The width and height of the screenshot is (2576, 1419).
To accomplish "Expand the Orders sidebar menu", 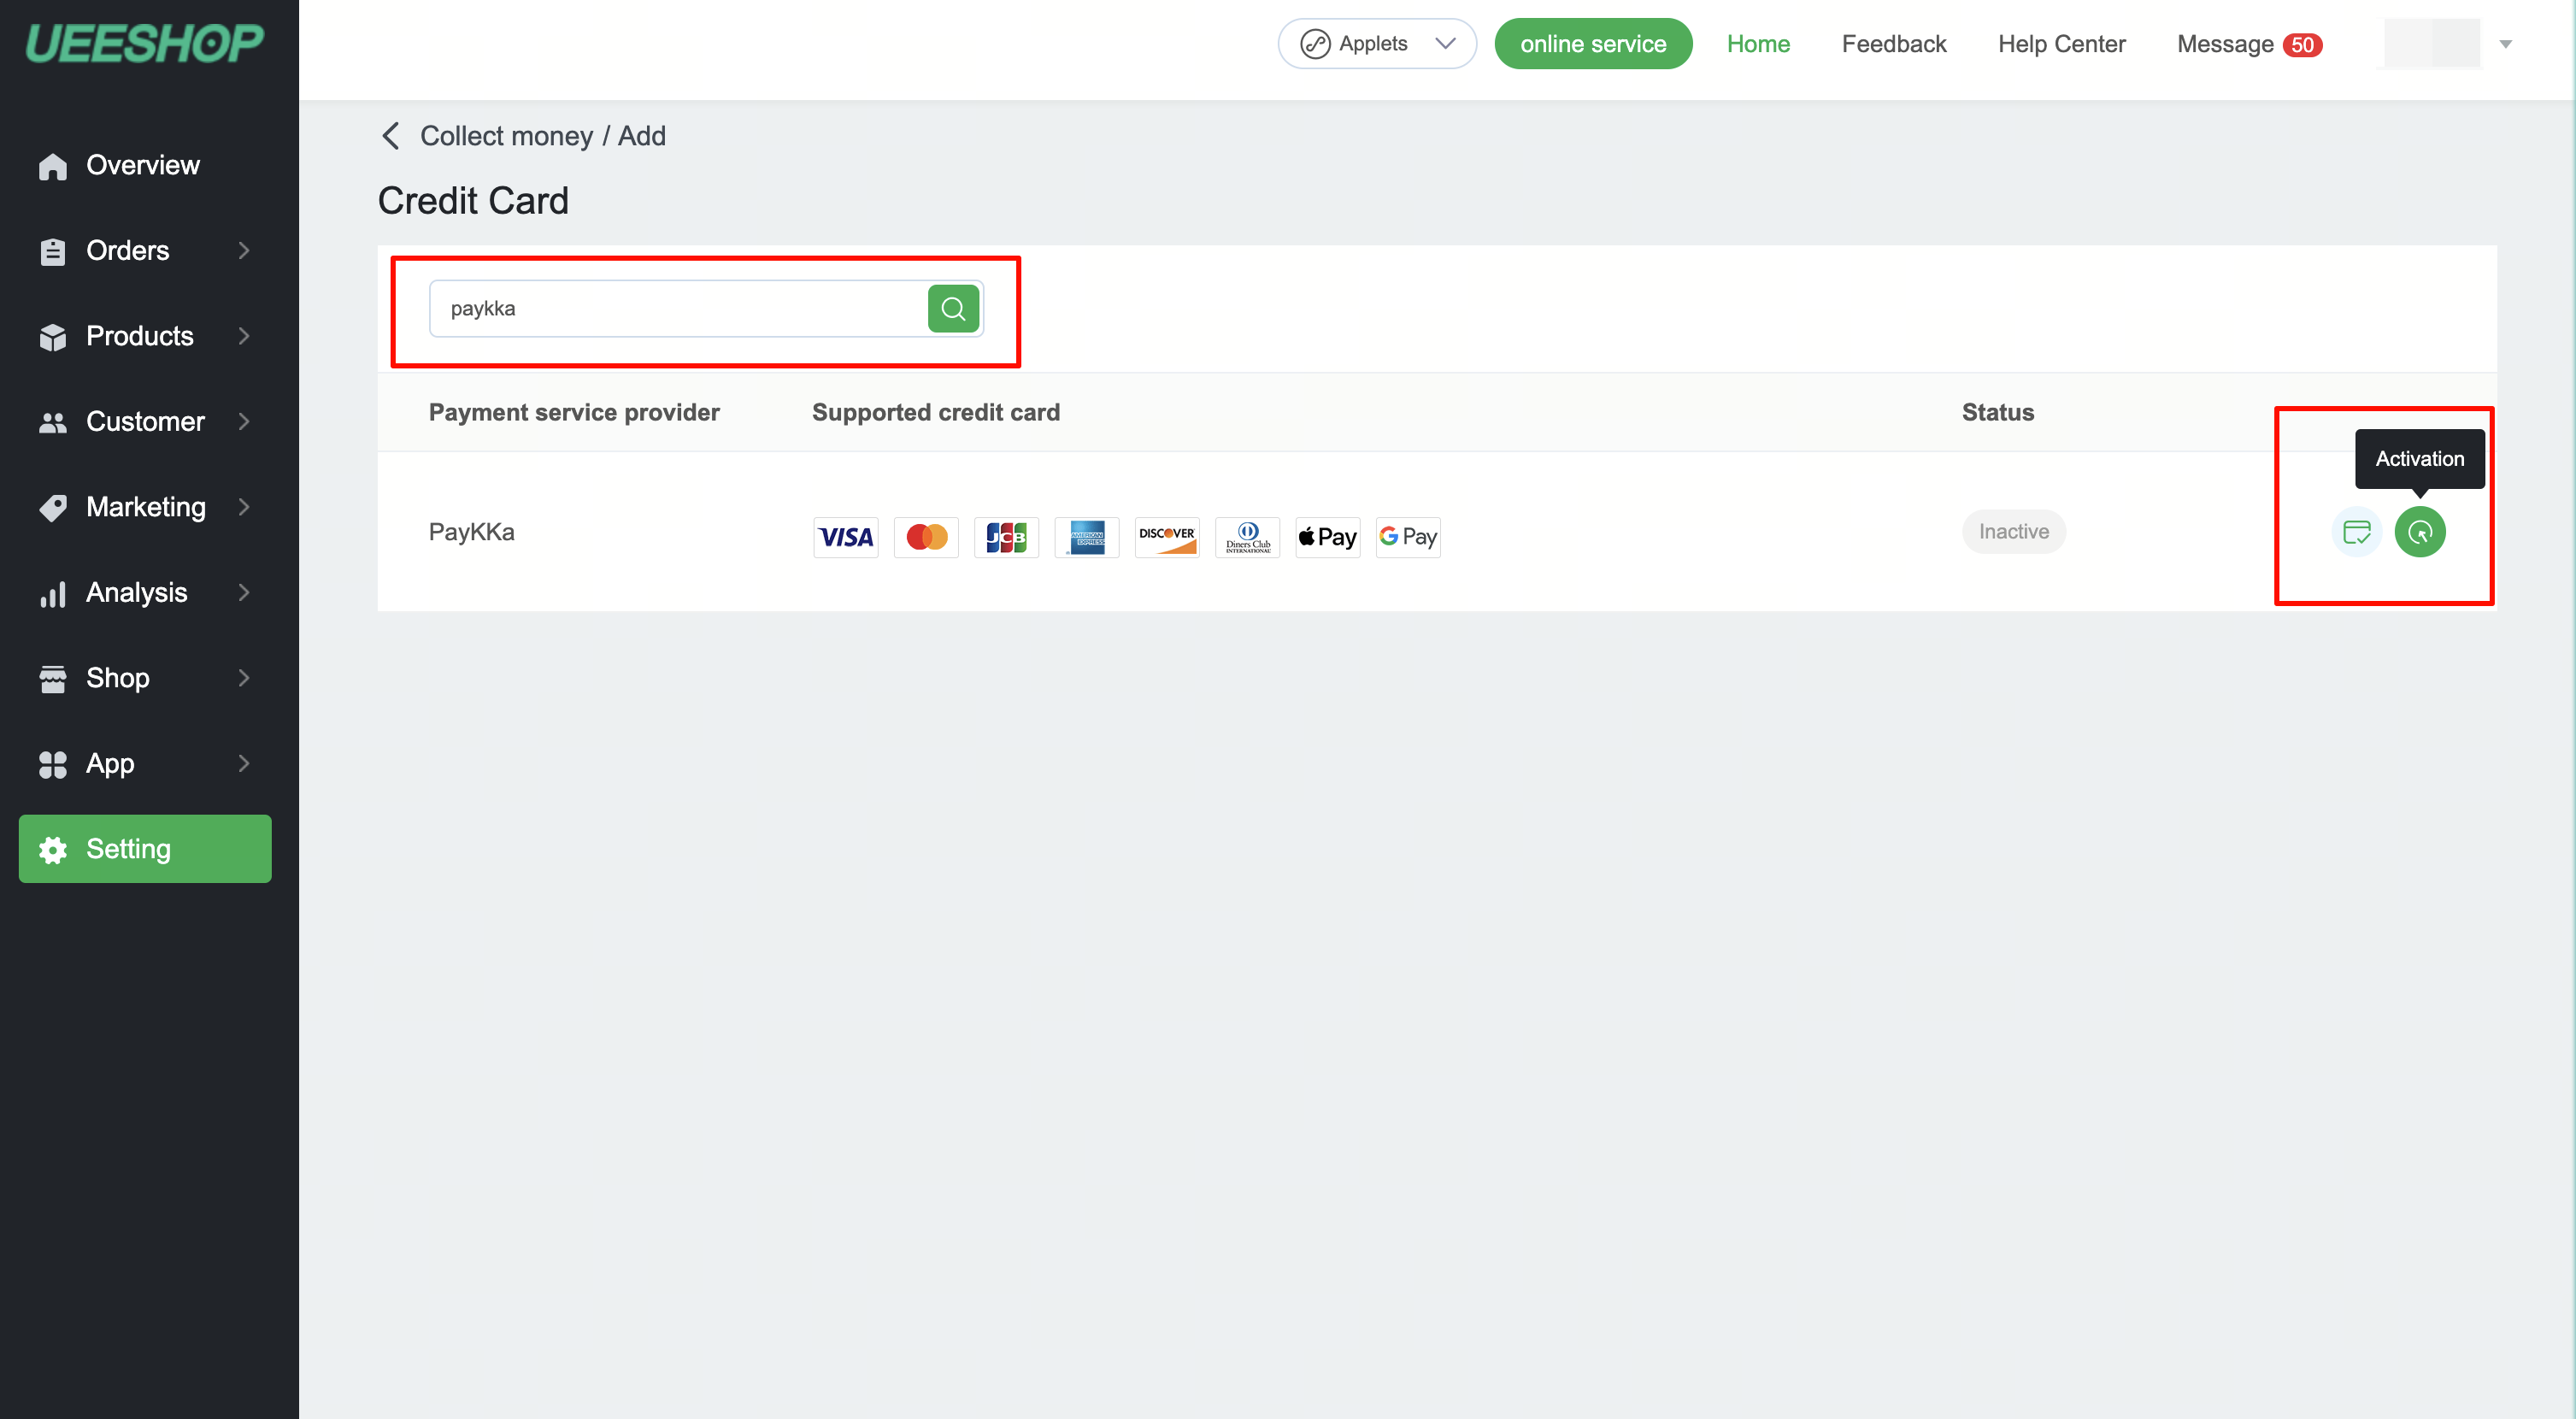I will coord(145,251).
